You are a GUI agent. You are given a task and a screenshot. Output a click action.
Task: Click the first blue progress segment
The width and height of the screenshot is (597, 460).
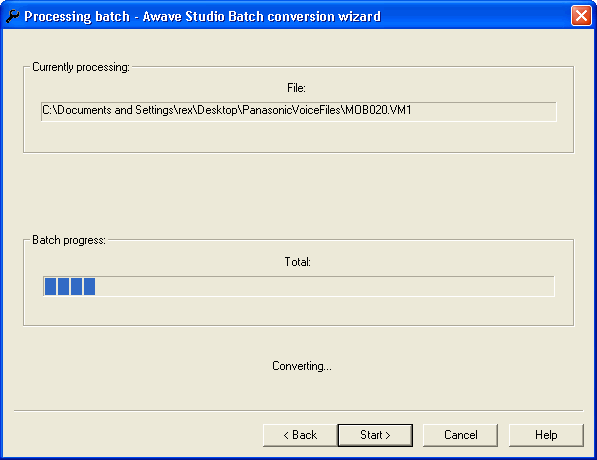[x=50, y=286]
